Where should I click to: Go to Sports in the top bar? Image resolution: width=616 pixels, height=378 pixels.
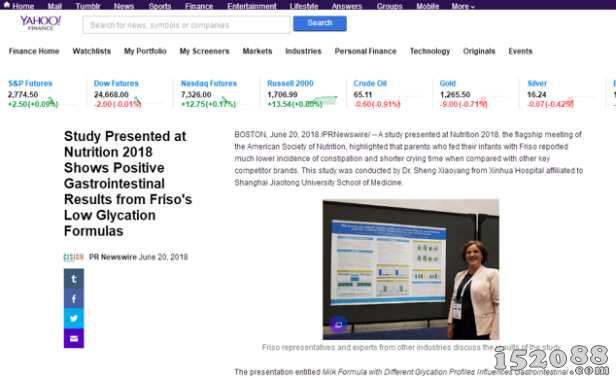pyautogui.click(x=160, y=6)
